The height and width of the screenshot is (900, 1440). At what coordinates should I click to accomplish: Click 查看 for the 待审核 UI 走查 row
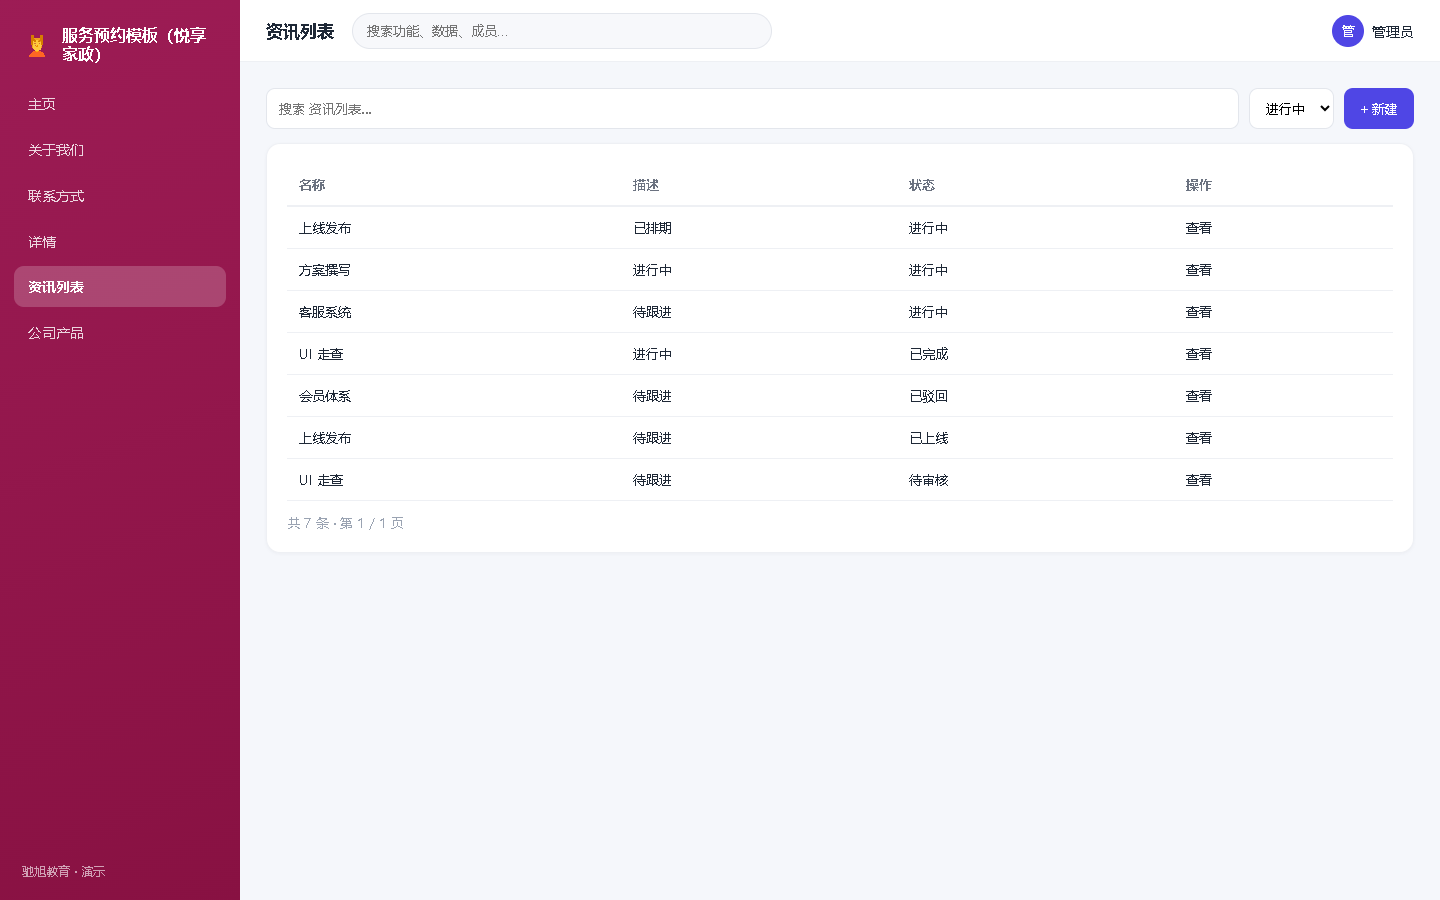click(x=1198, y=480)
